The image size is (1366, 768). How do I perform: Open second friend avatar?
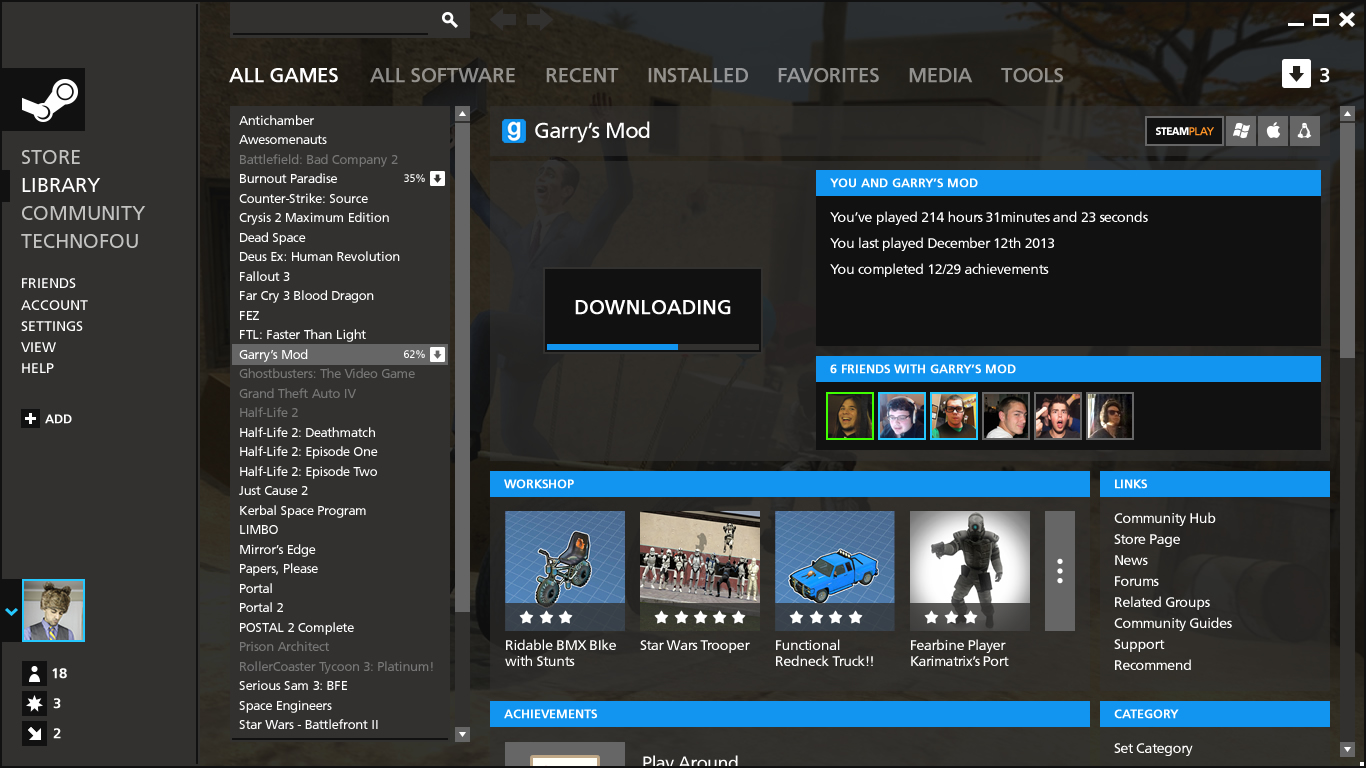click(902, 416)
